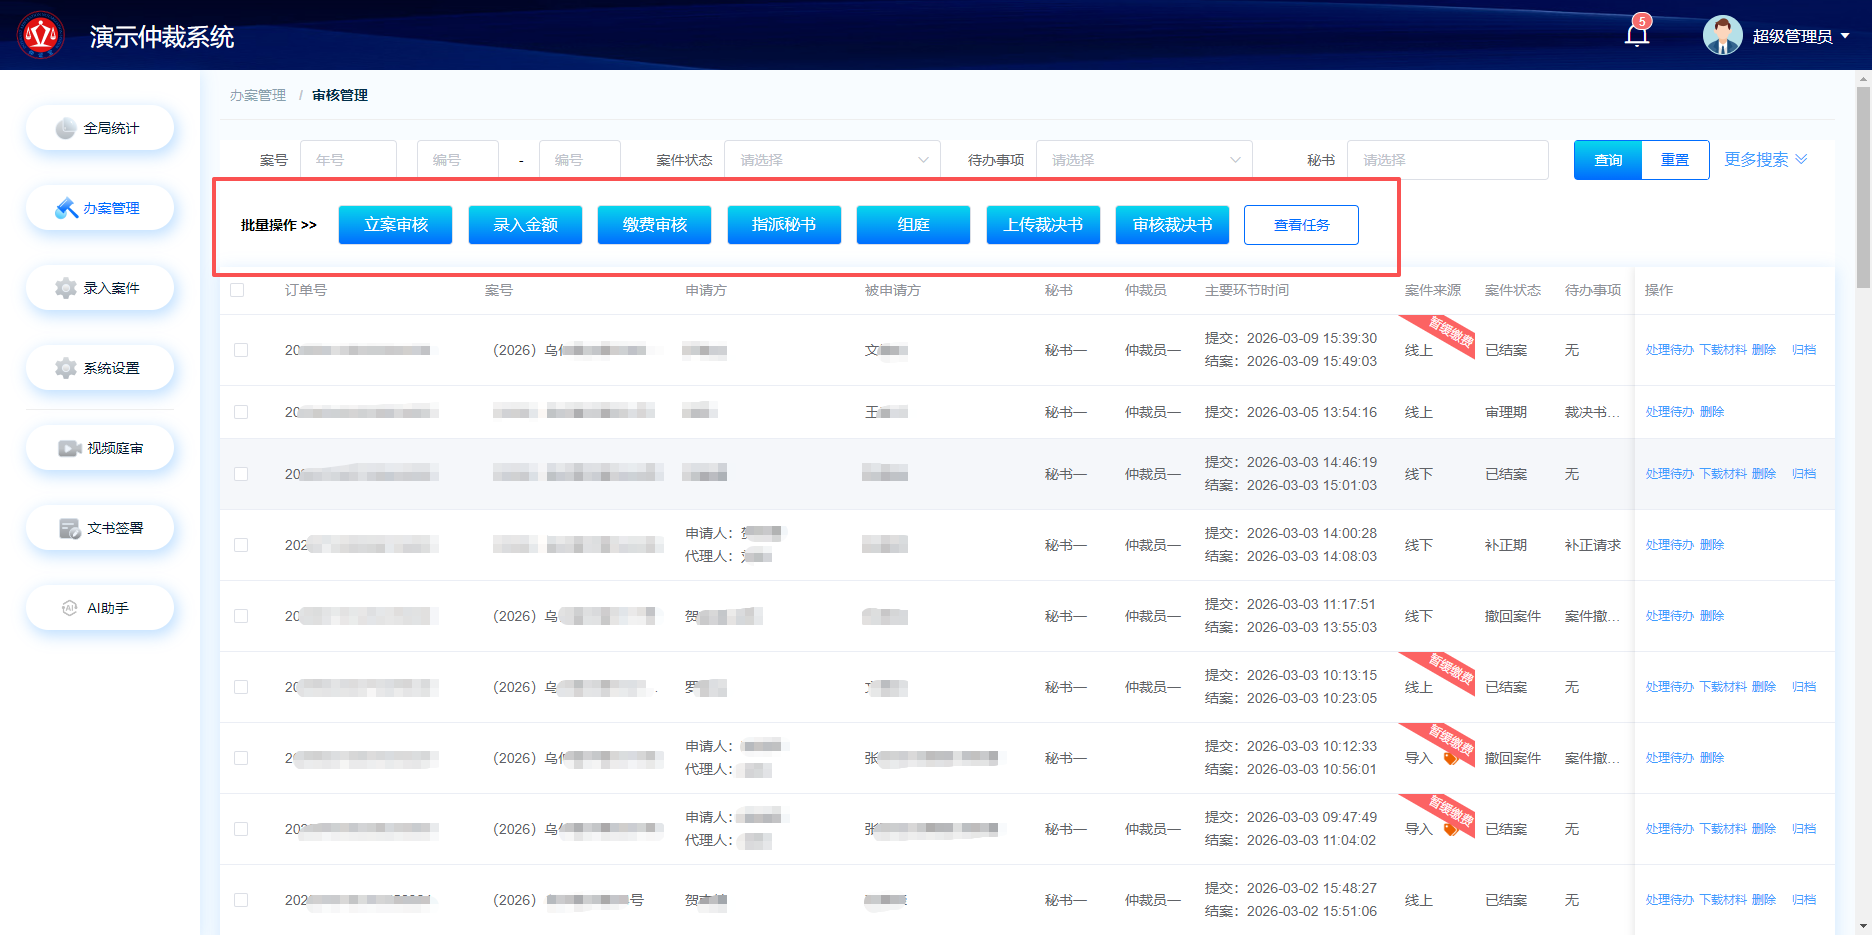Click the gavel icon for 办案管理

click(x=66, y=208)
